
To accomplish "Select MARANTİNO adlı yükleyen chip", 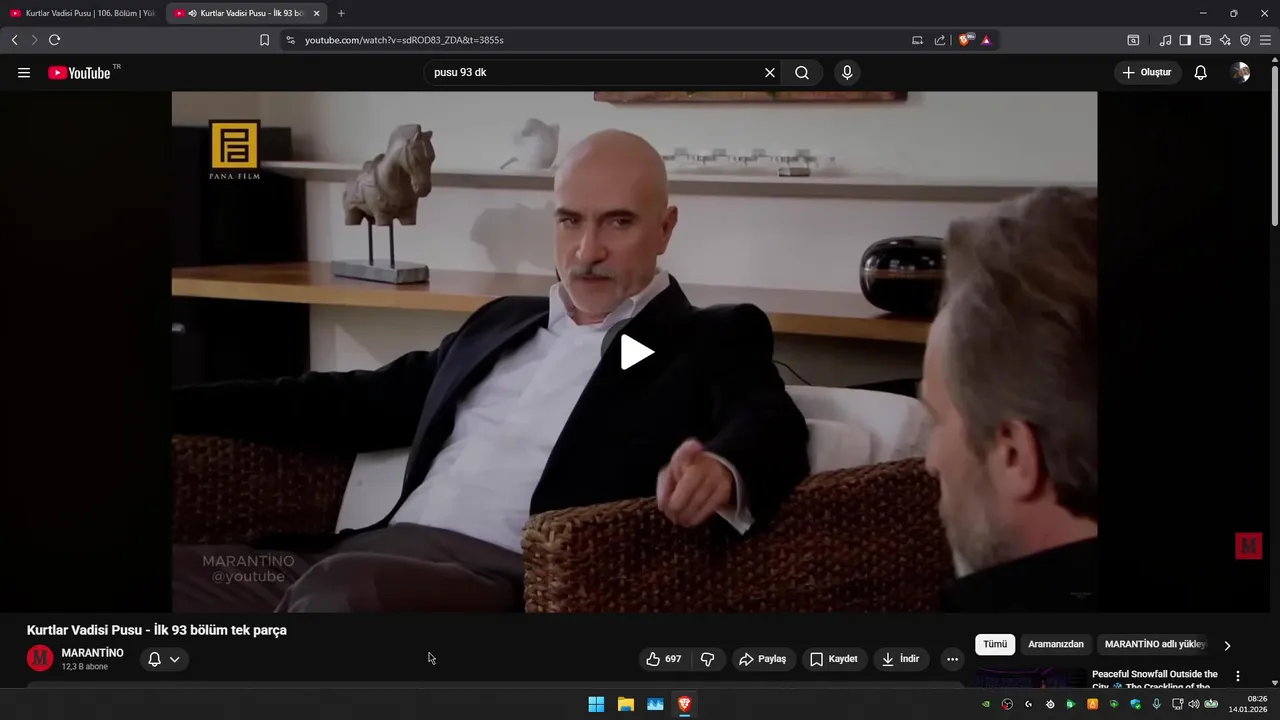I will (x=1155, y=645).
